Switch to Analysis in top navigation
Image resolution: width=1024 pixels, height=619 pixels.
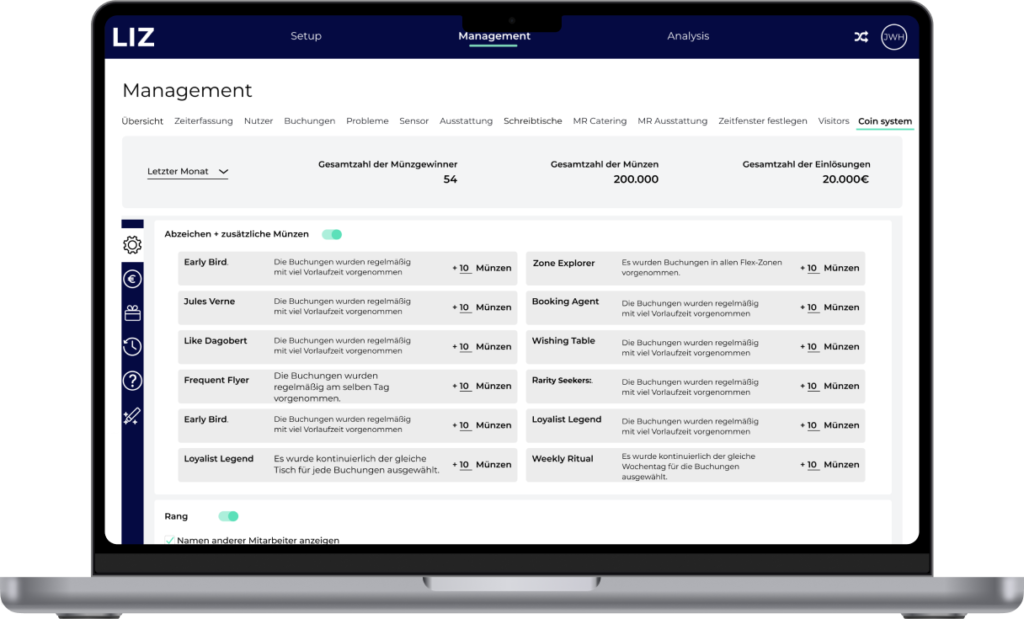pyautogui.click(x=688, y=36)
